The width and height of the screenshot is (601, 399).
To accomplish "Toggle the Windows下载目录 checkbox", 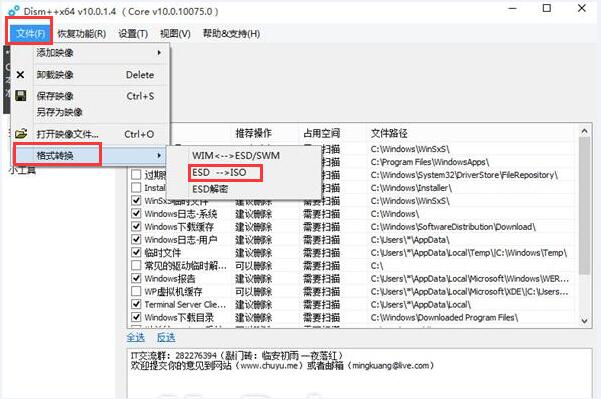I will [x=136, y=317].
